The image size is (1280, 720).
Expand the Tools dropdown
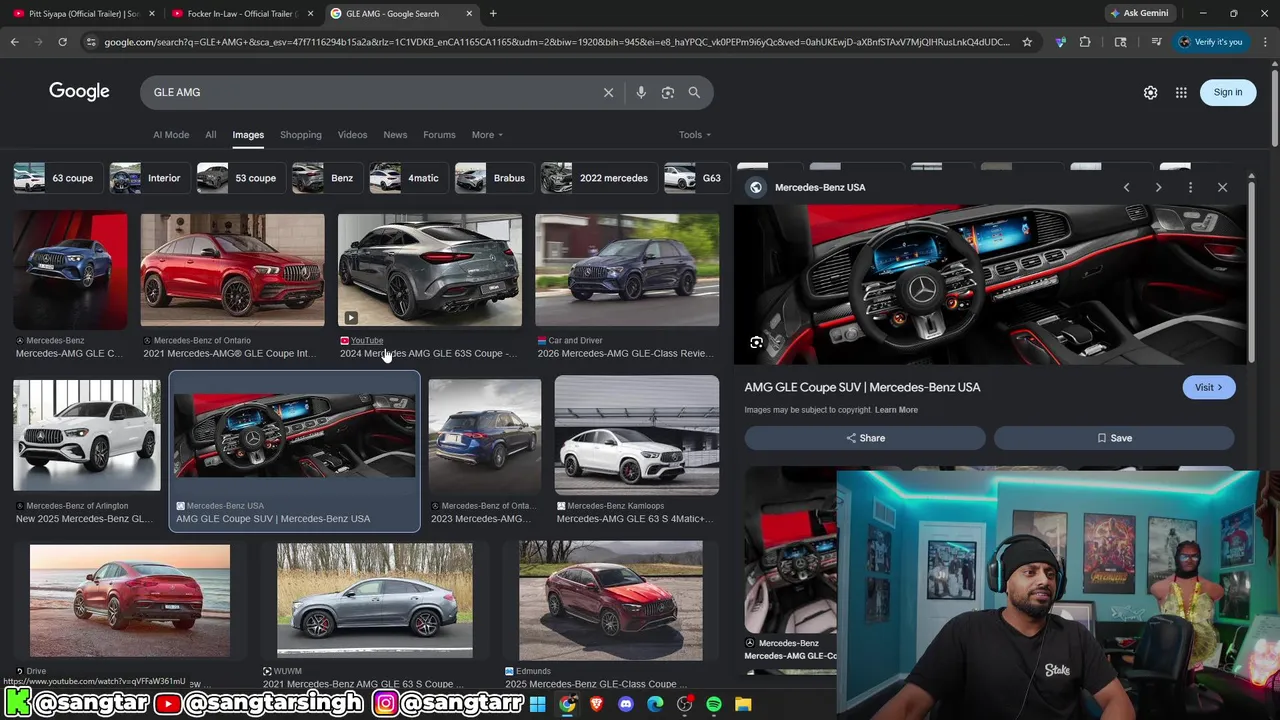pyautogui.click(x=695, y=135)
